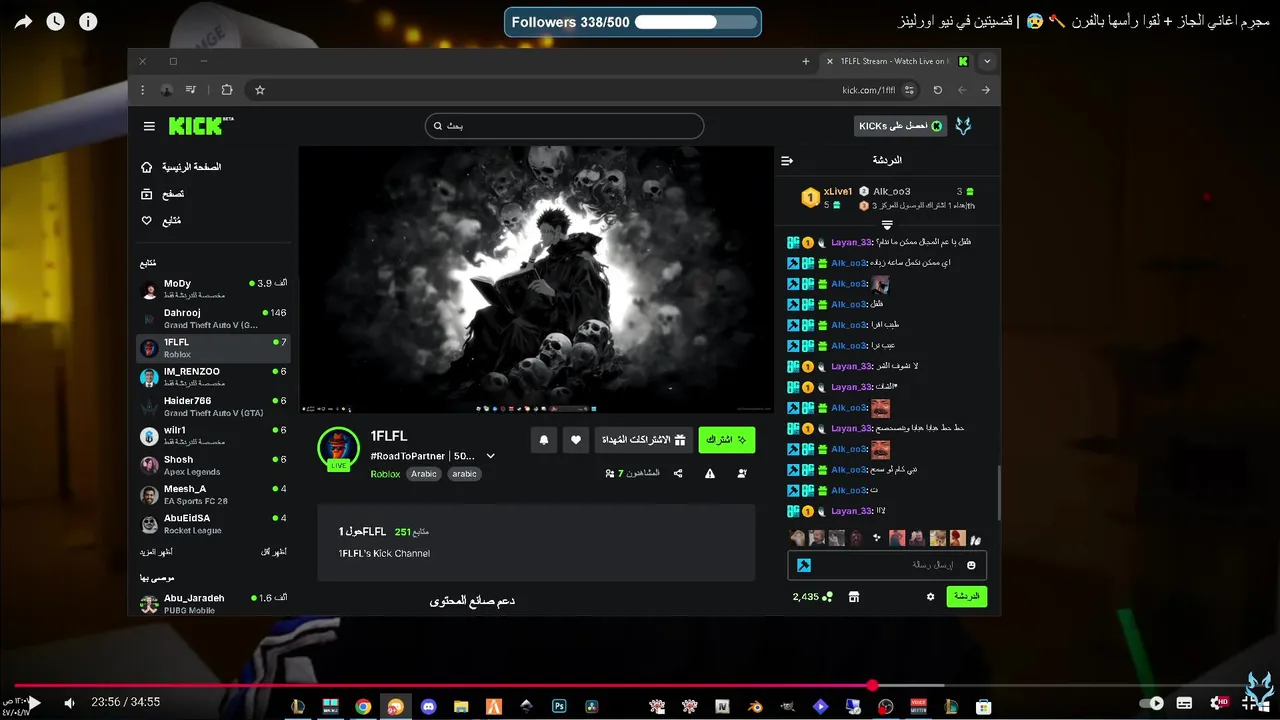Mute the YouTube video volume
The image size is (1280, 720).
click(x=69, y=703)
